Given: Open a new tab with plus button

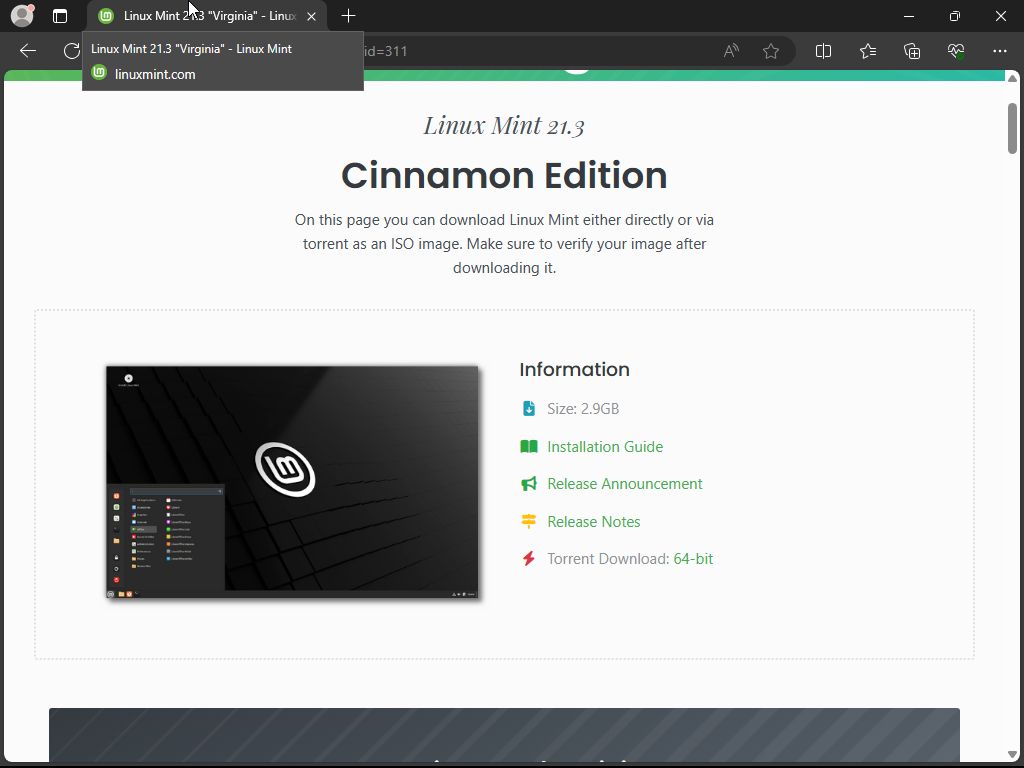Looking at the screenshot, I should [x=348, y=16].
